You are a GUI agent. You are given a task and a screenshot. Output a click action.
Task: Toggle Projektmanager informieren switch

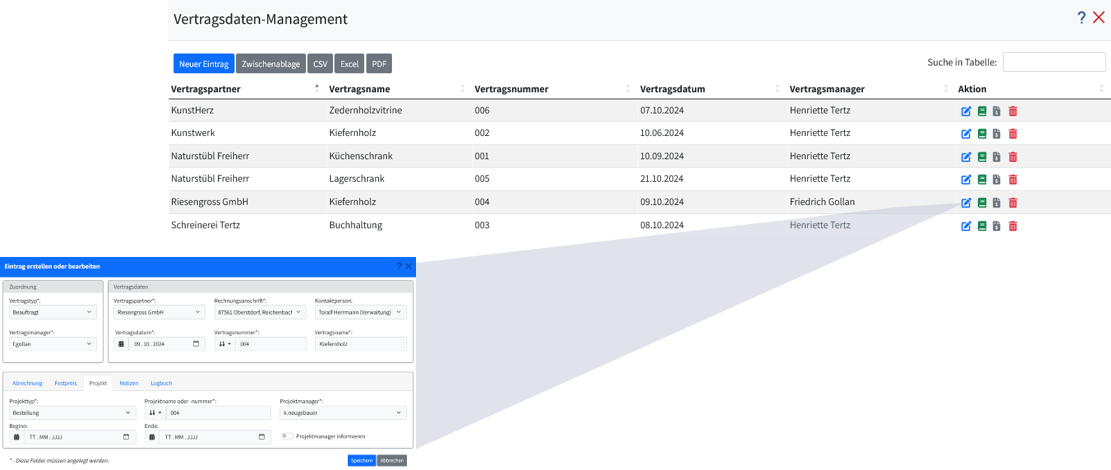287,436
